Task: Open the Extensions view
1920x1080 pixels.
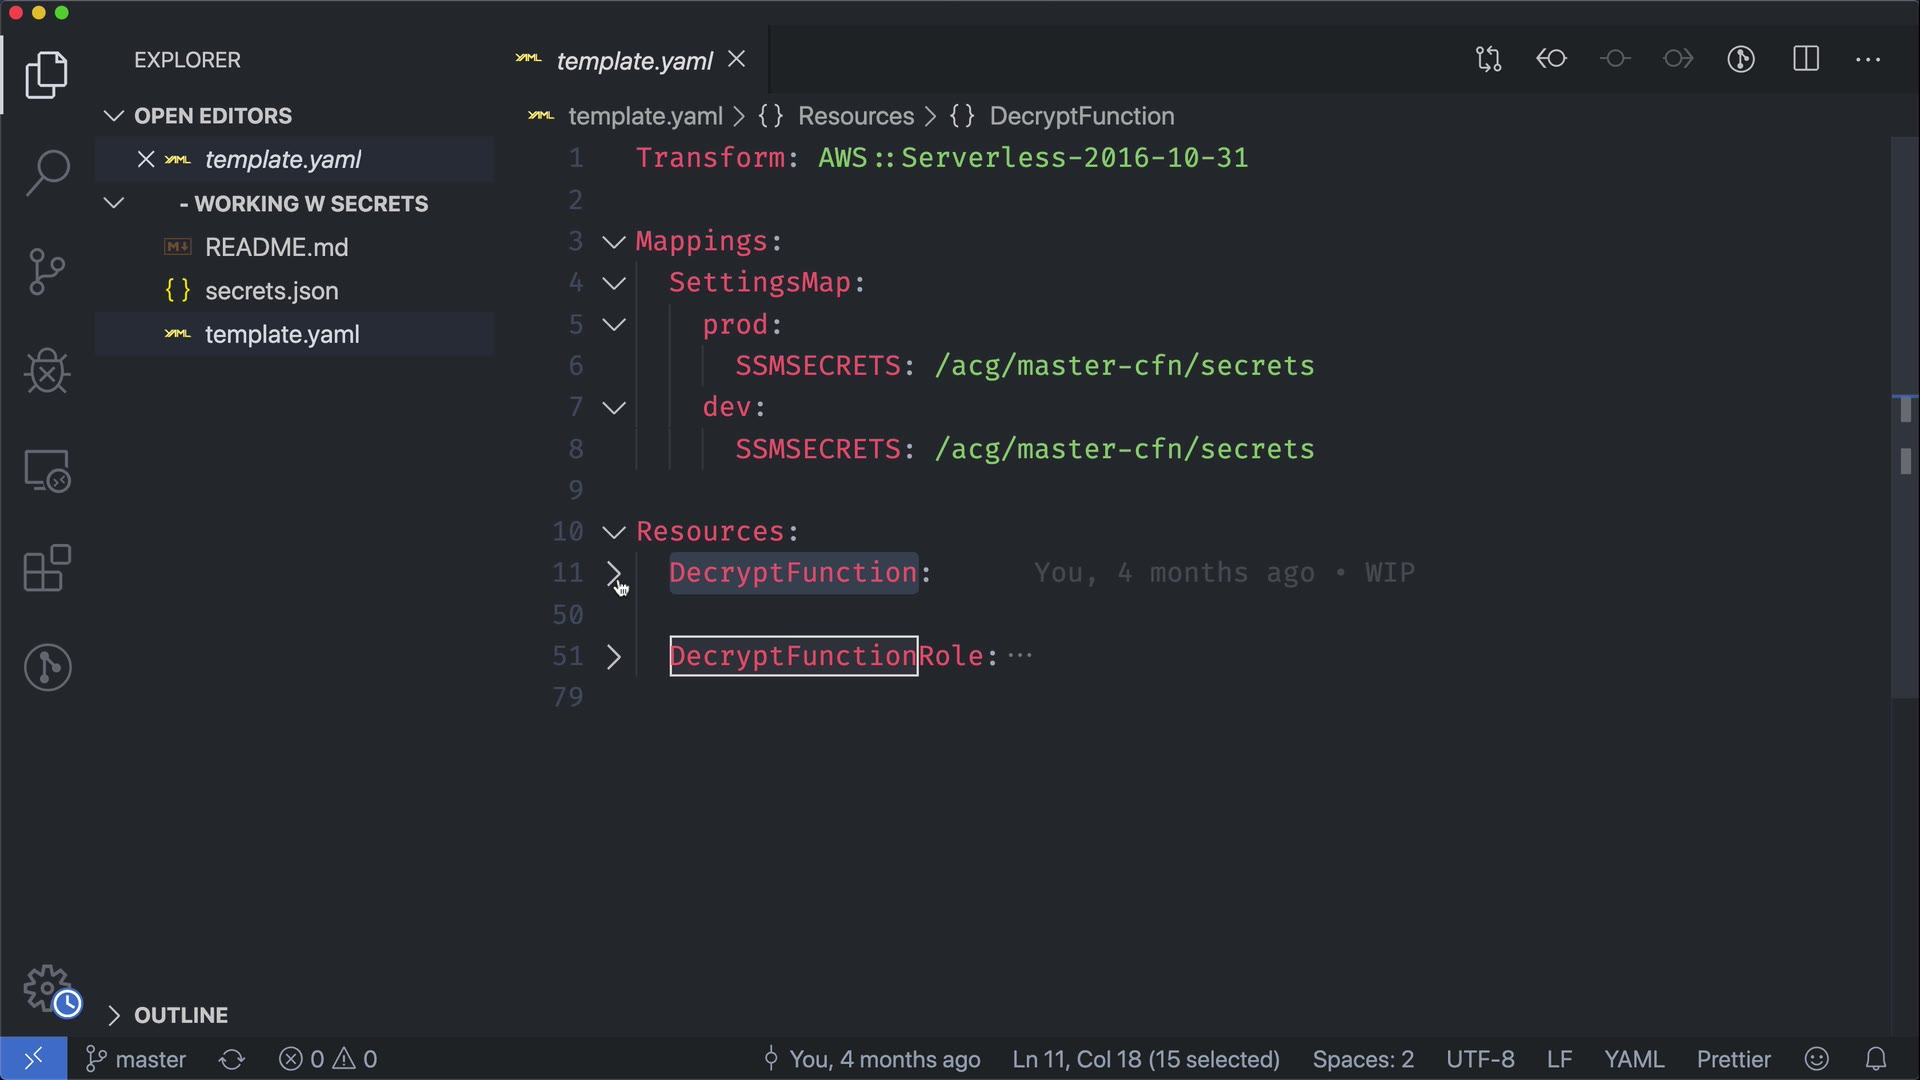Action: click(x=47, y=569)
